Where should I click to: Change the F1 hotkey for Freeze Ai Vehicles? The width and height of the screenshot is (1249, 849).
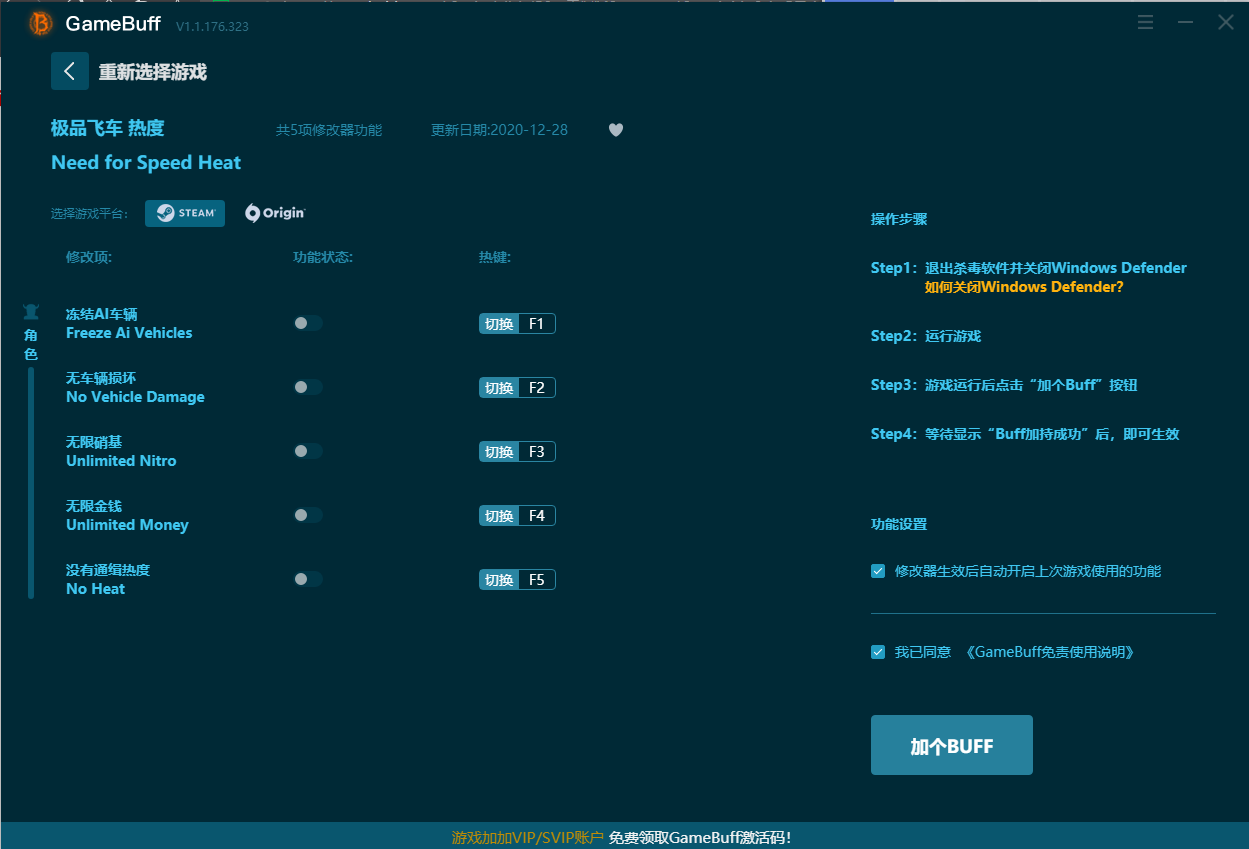pyautogui.click(x=517, y=324)
